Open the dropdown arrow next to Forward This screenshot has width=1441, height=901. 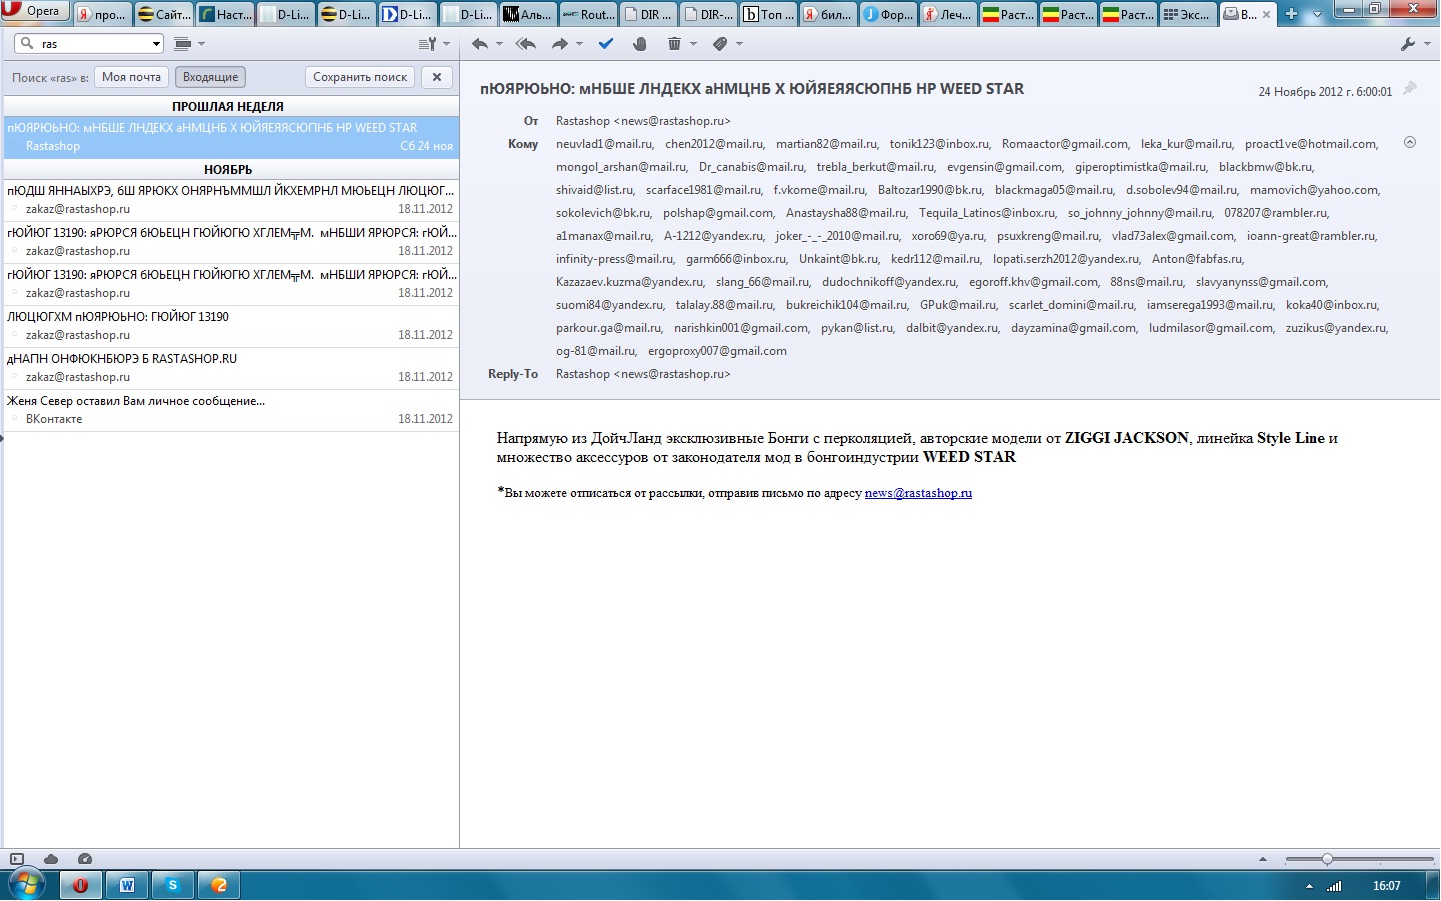point(579,44)
